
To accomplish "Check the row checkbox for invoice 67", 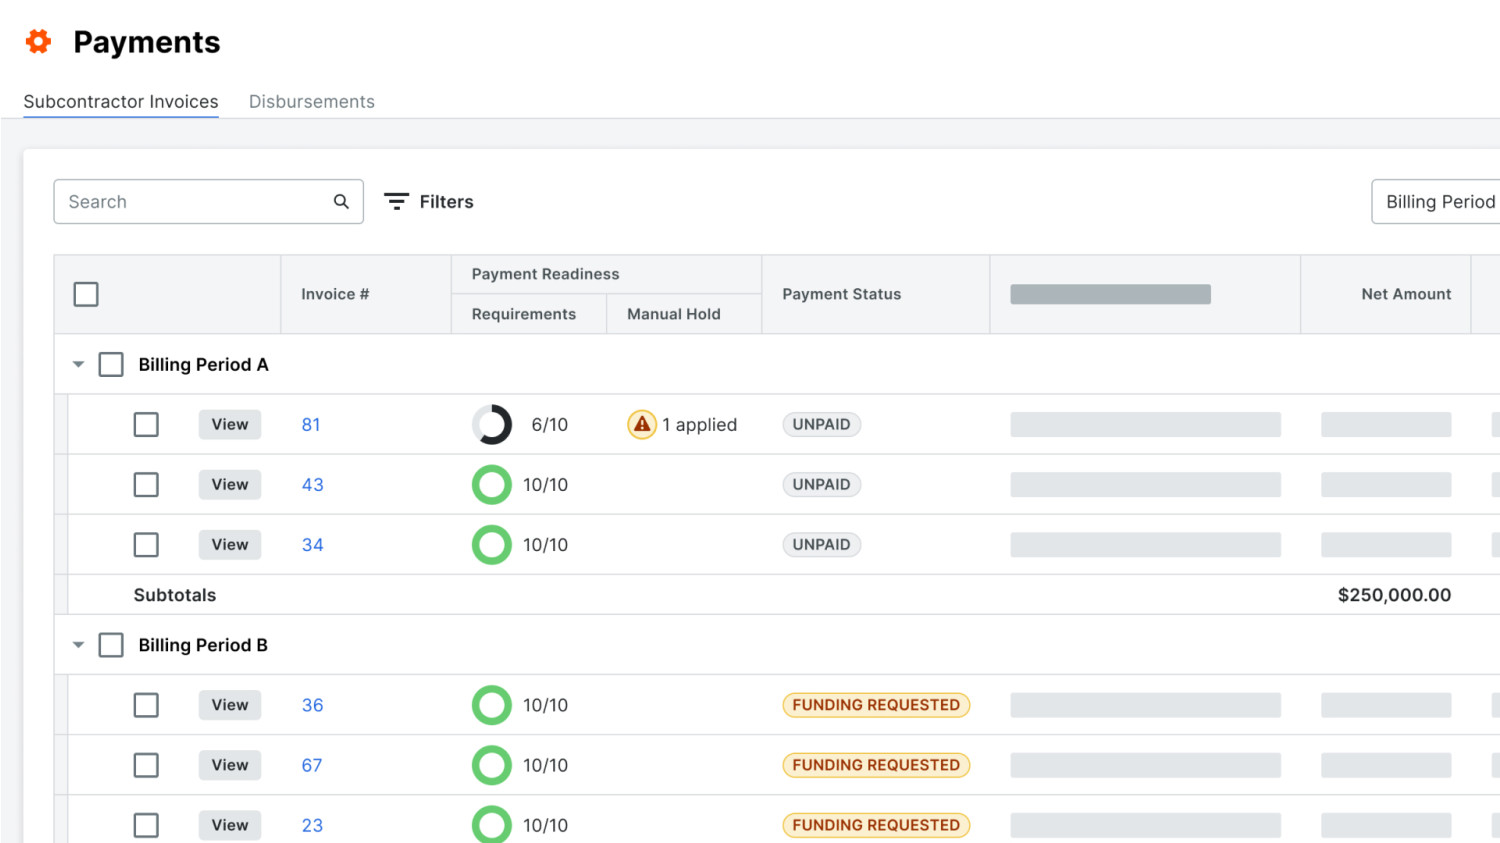I will [146, 764].
